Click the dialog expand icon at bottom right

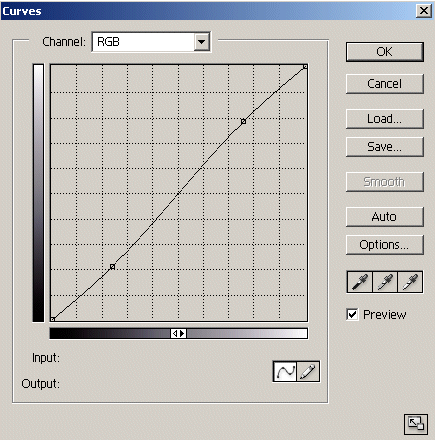pos(416,424)
